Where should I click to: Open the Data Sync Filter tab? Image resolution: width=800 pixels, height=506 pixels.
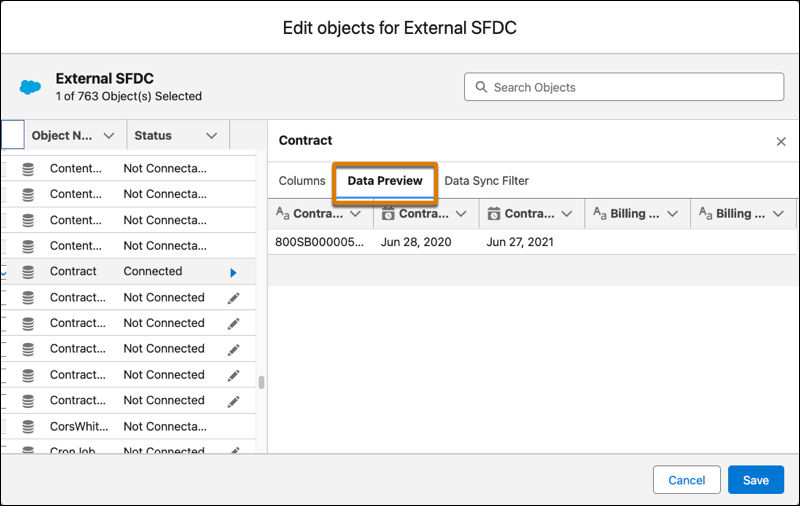coord(486,181)
